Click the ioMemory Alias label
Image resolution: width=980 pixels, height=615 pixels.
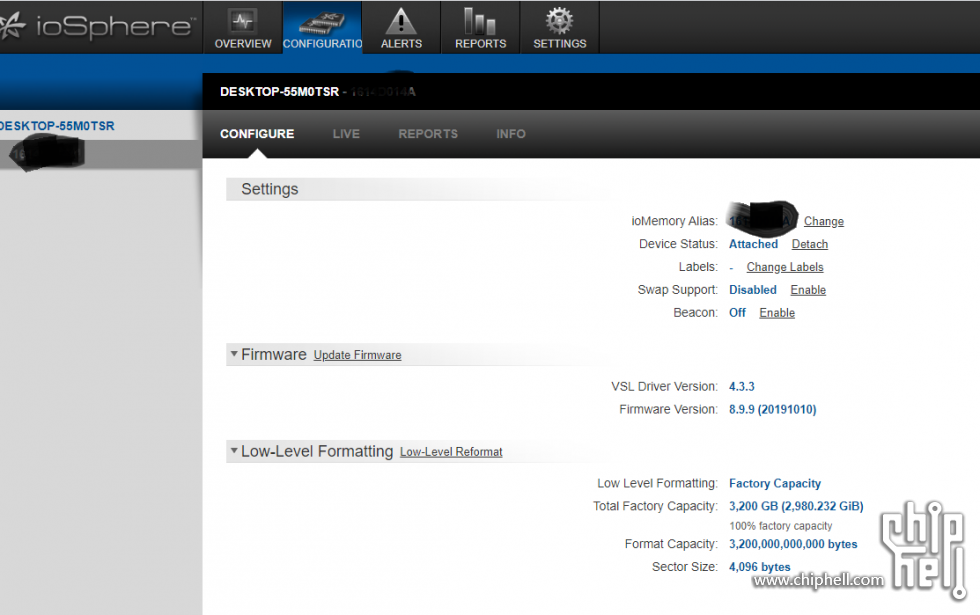(674, 221)
